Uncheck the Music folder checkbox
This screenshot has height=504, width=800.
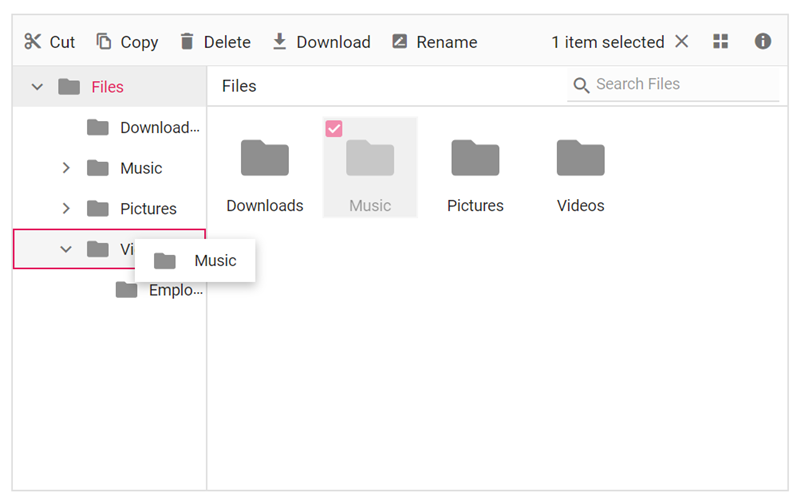pyautogui.click(x=334, y=128)
